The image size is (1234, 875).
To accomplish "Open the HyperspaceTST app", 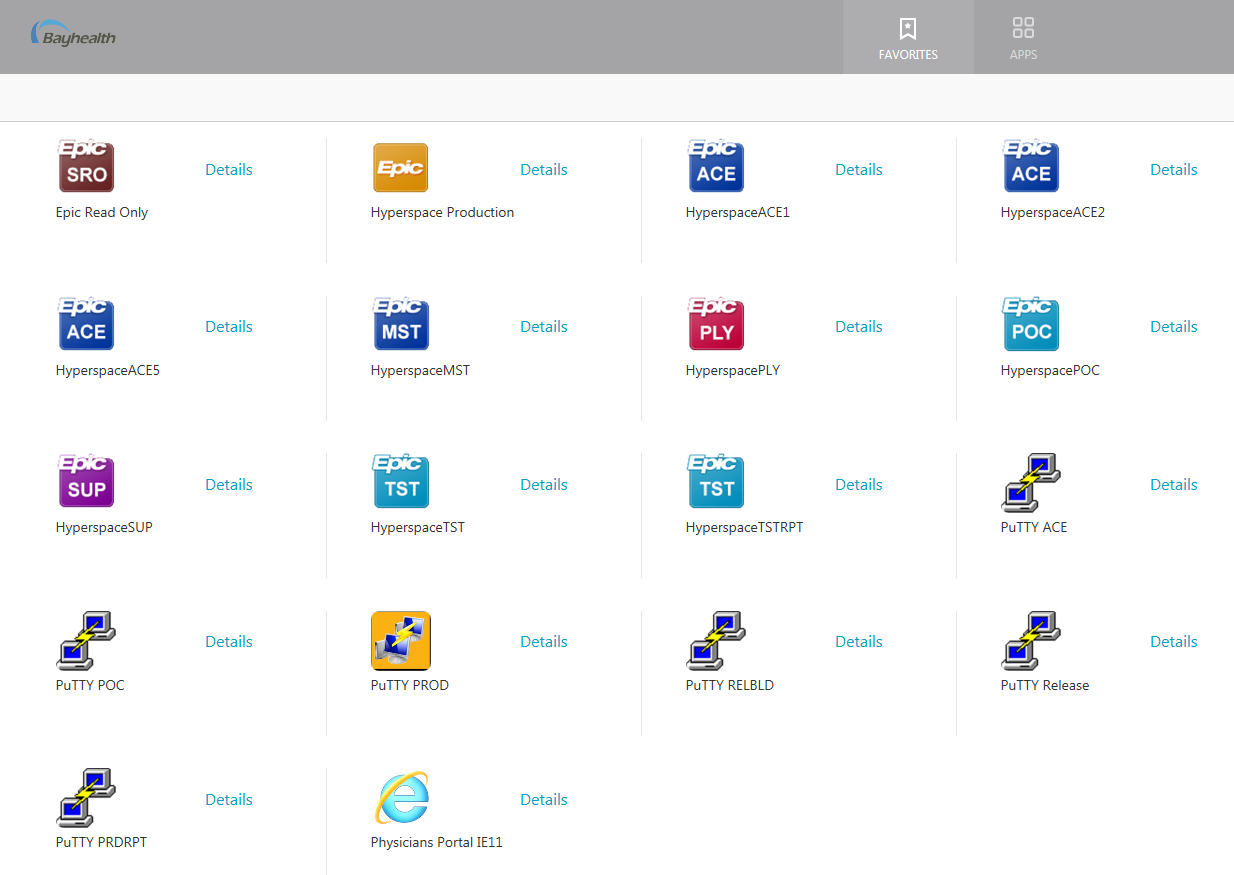I will pos(400,481).
